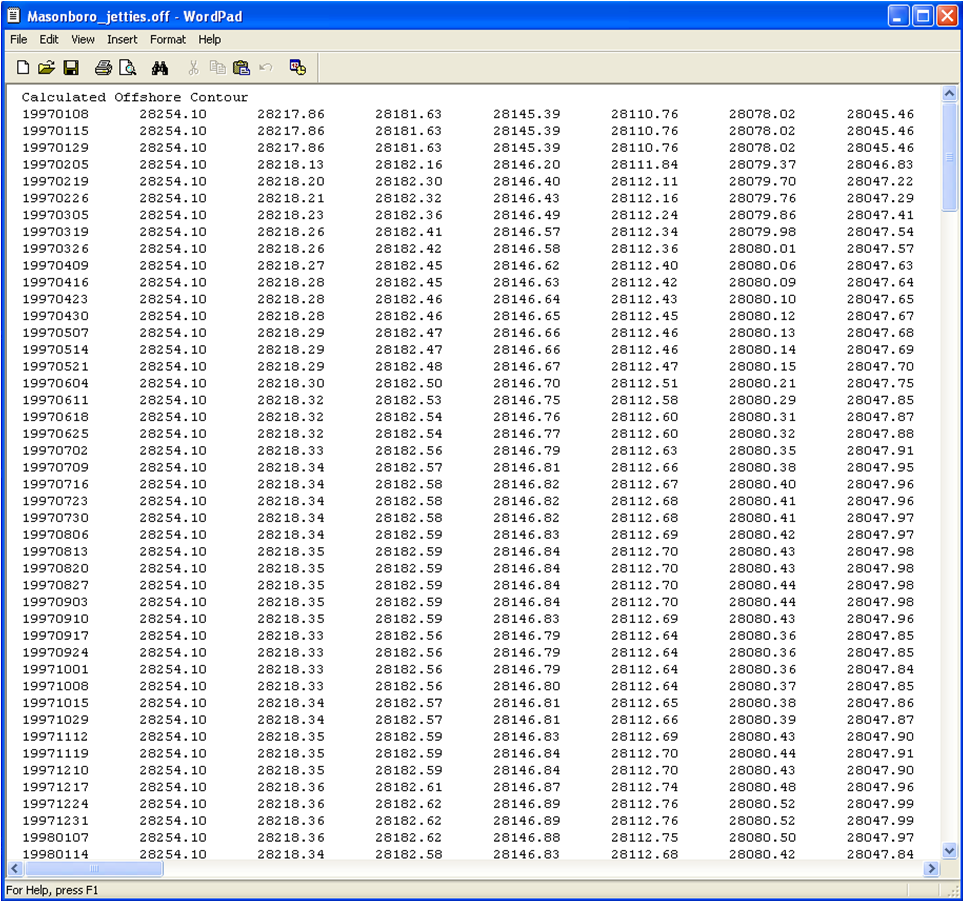The height and width of the screenshot is (902, 964).
Task: Click value 28112.34 in the 19970319 row
Action: 644,232
